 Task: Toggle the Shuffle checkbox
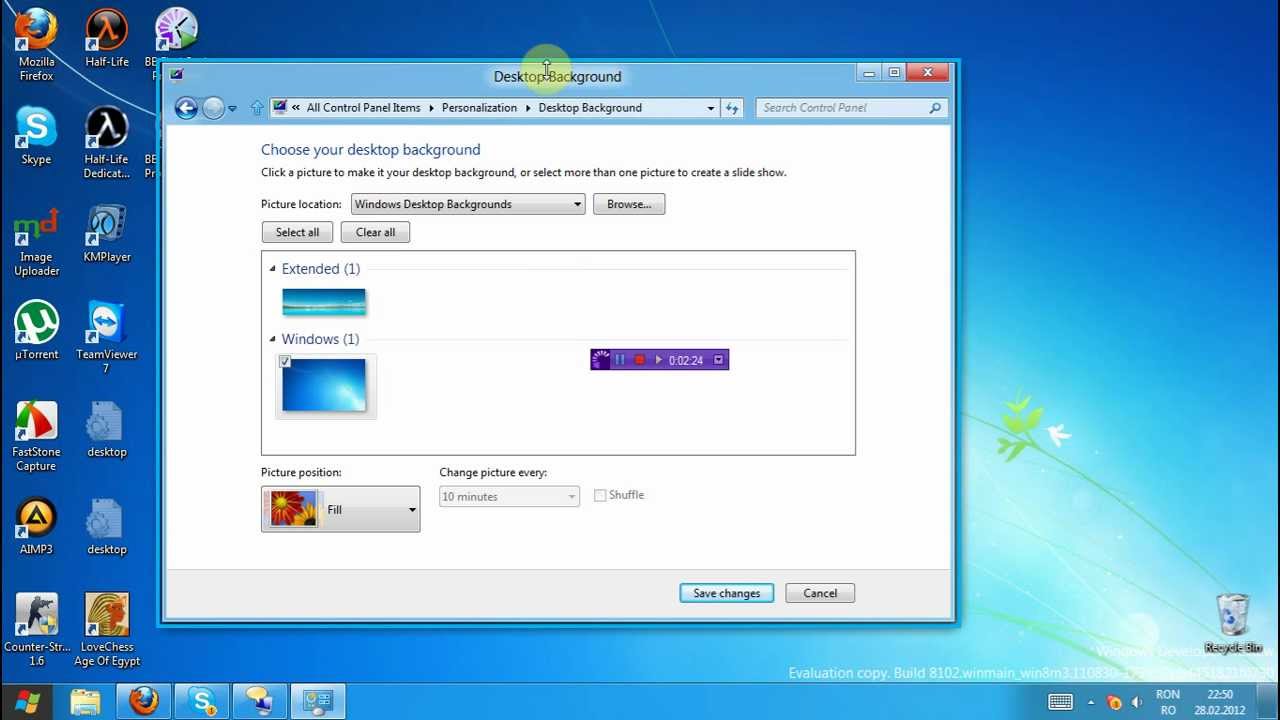[600, 495]
